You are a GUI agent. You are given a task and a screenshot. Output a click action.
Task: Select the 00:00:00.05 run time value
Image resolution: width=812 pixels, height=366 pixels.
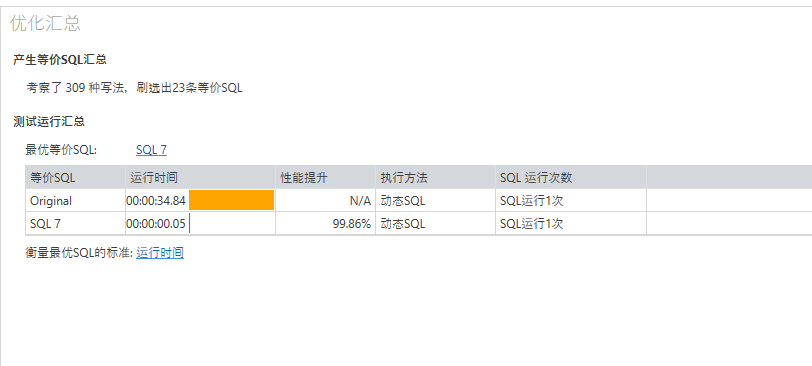click(x=156, y=224)
